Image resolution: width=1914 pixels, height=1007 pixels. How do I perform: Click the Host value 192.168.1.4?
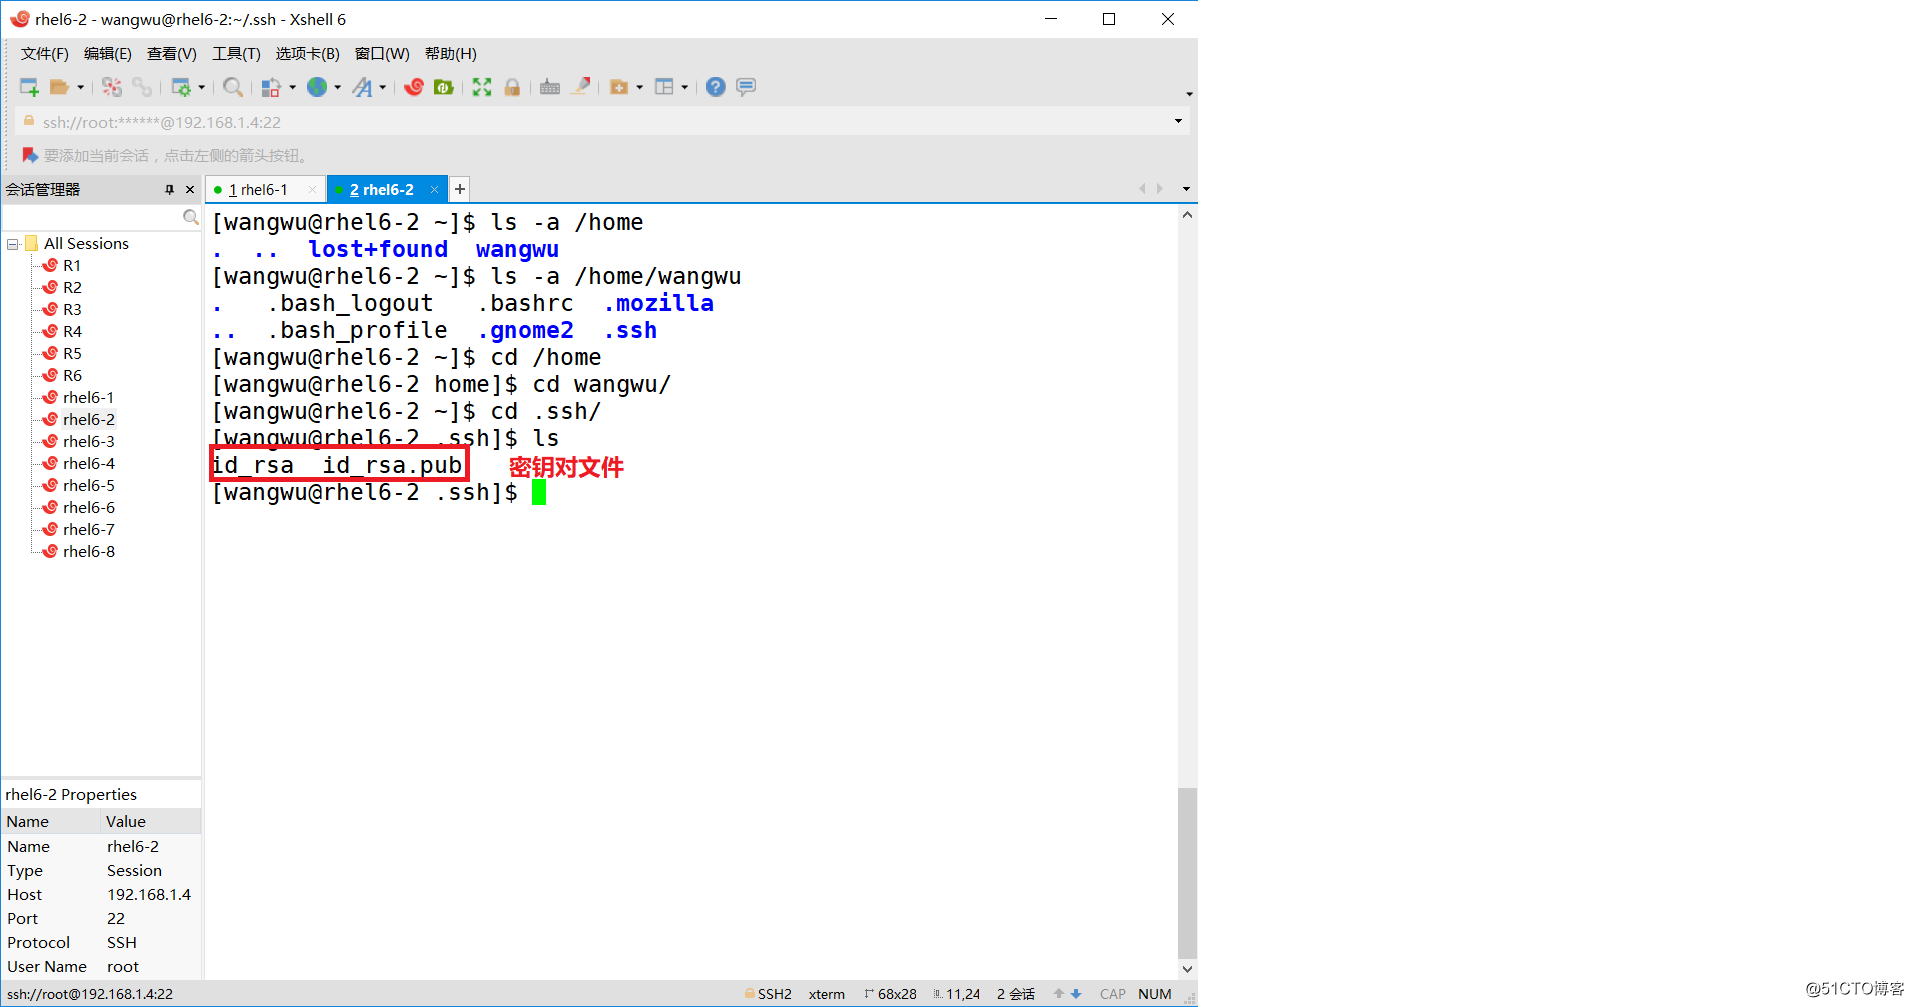tap(149, 895)
